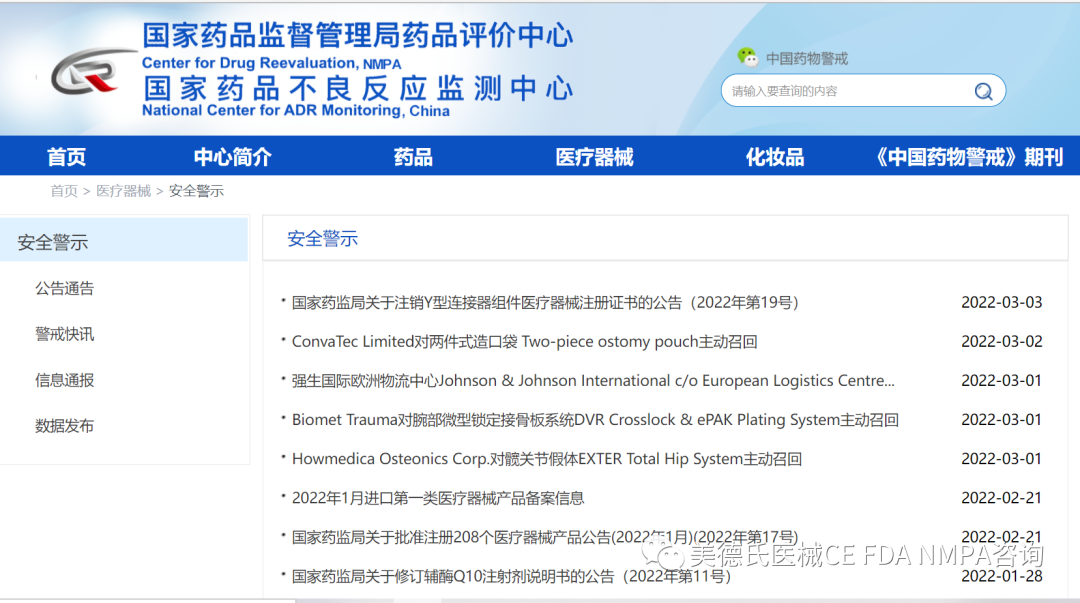1080x603 pixels.
Task: Open the 中心简介 navigation tab
Action: pyautogui.click(x=232, y=157)
